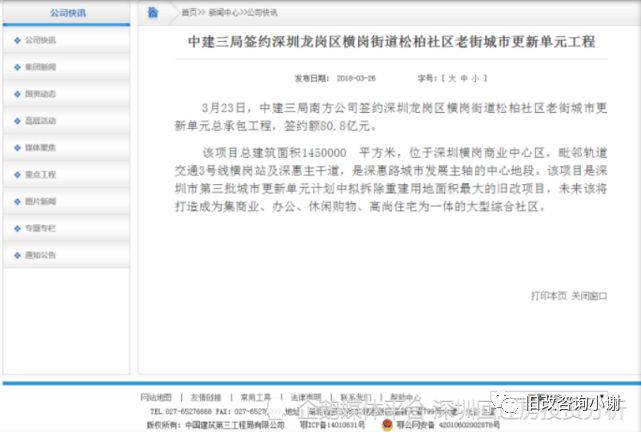Click the 鄂ICP备14010631号 footer link
The height and width of the screenshot is (432, 641).
tap(332, 425)
